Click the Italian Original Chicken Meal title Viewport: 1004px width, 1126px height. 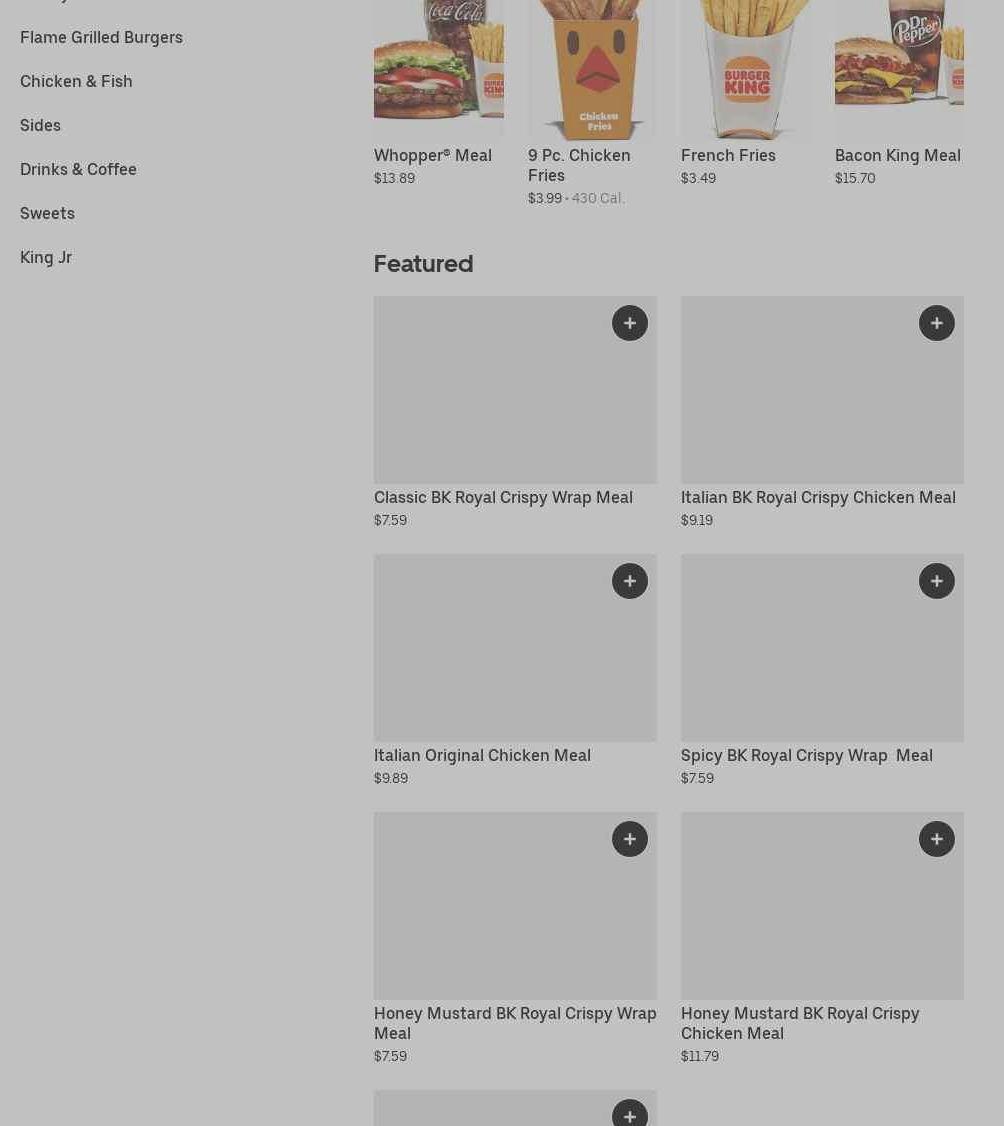pyautogui.click(x=482, y=755)
